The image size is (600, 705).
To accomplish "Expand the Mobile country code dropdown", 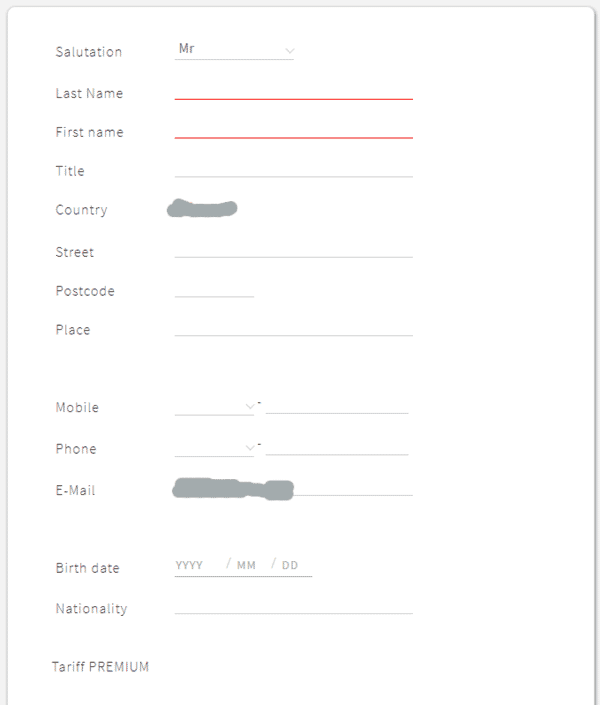I will pos(215,406).
